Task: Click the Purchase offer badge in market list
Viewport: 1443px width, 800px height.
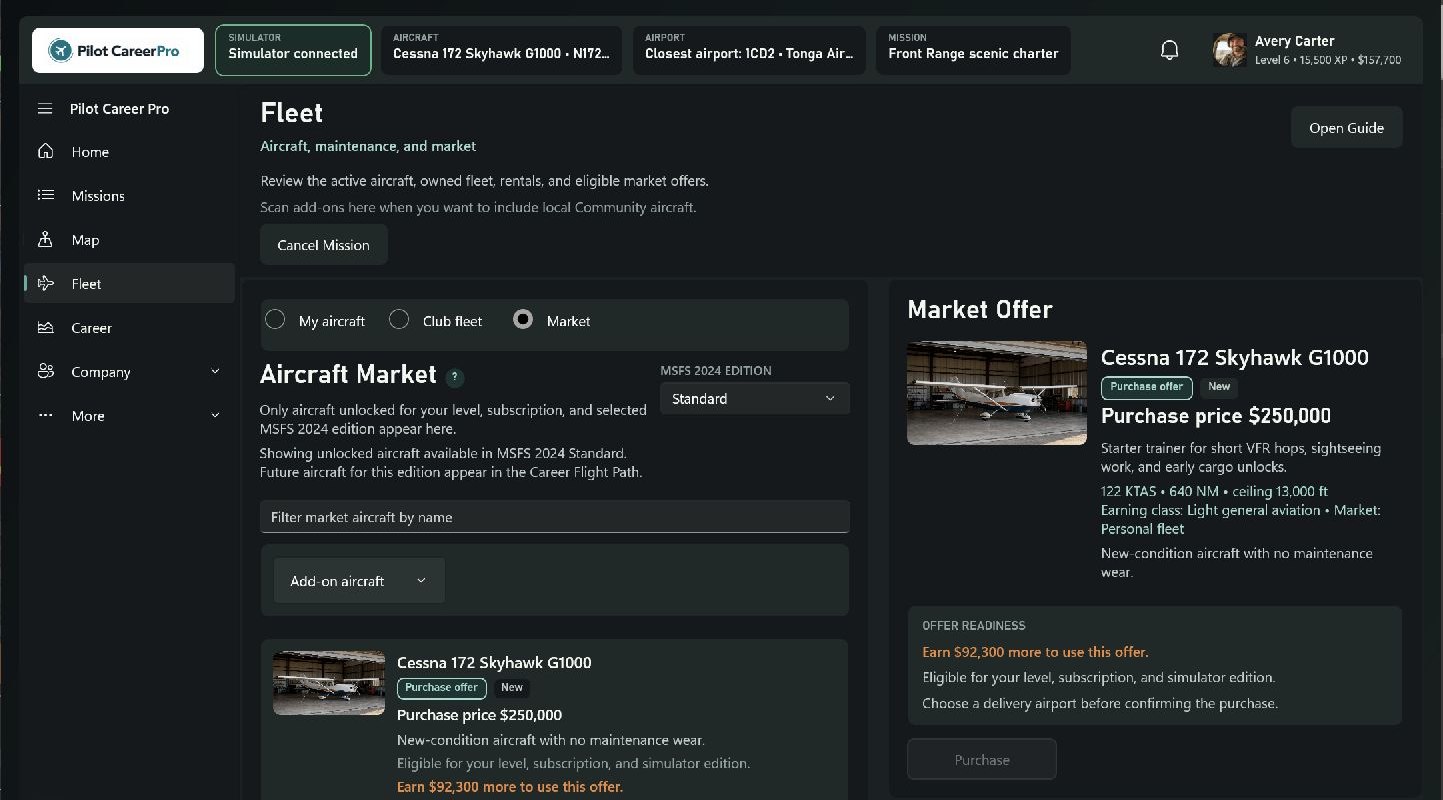Action: (442, 688)
